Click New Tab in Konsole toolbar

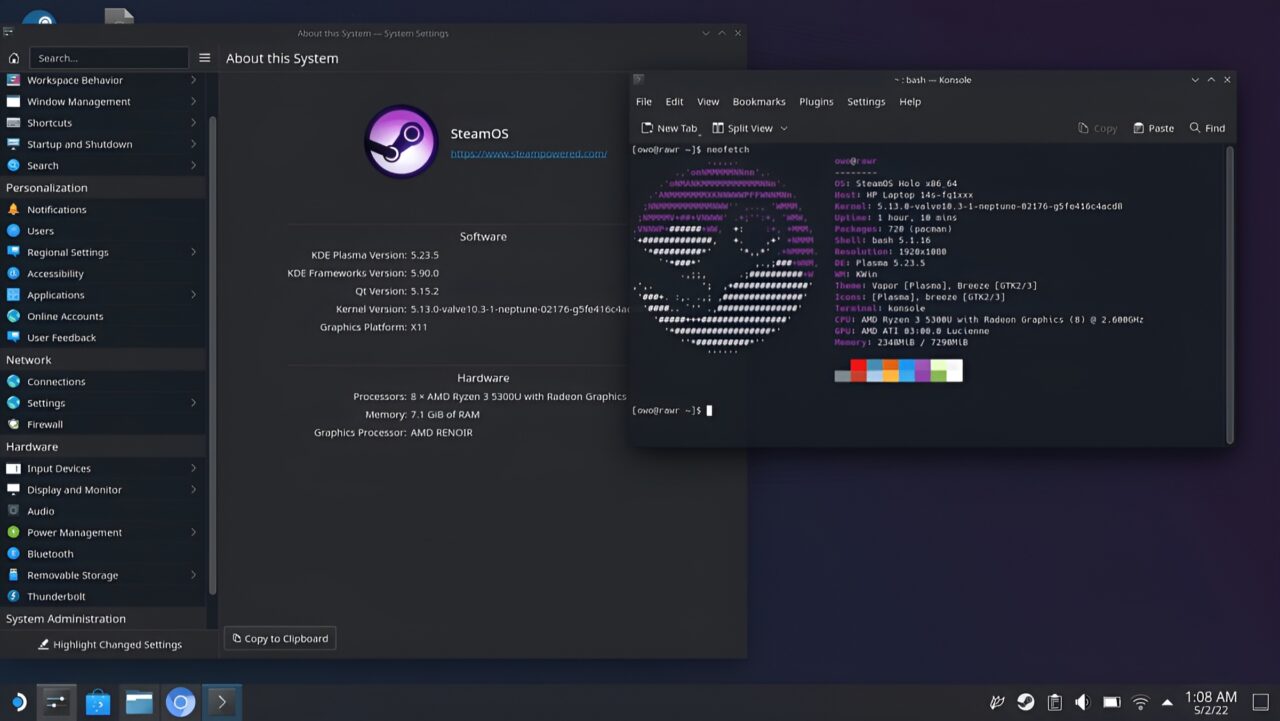point(669,128)
